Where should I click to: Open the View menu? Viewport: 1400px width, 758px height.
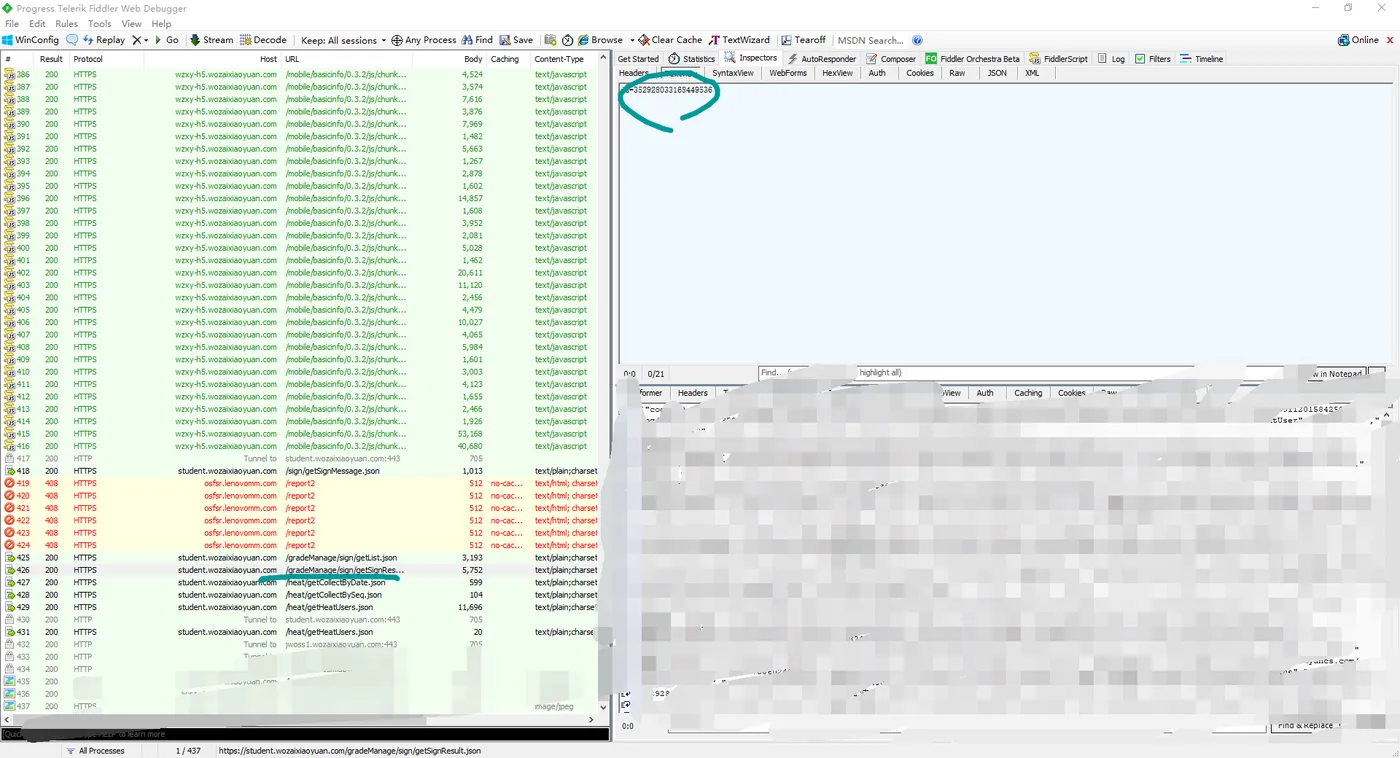[131, 23]
